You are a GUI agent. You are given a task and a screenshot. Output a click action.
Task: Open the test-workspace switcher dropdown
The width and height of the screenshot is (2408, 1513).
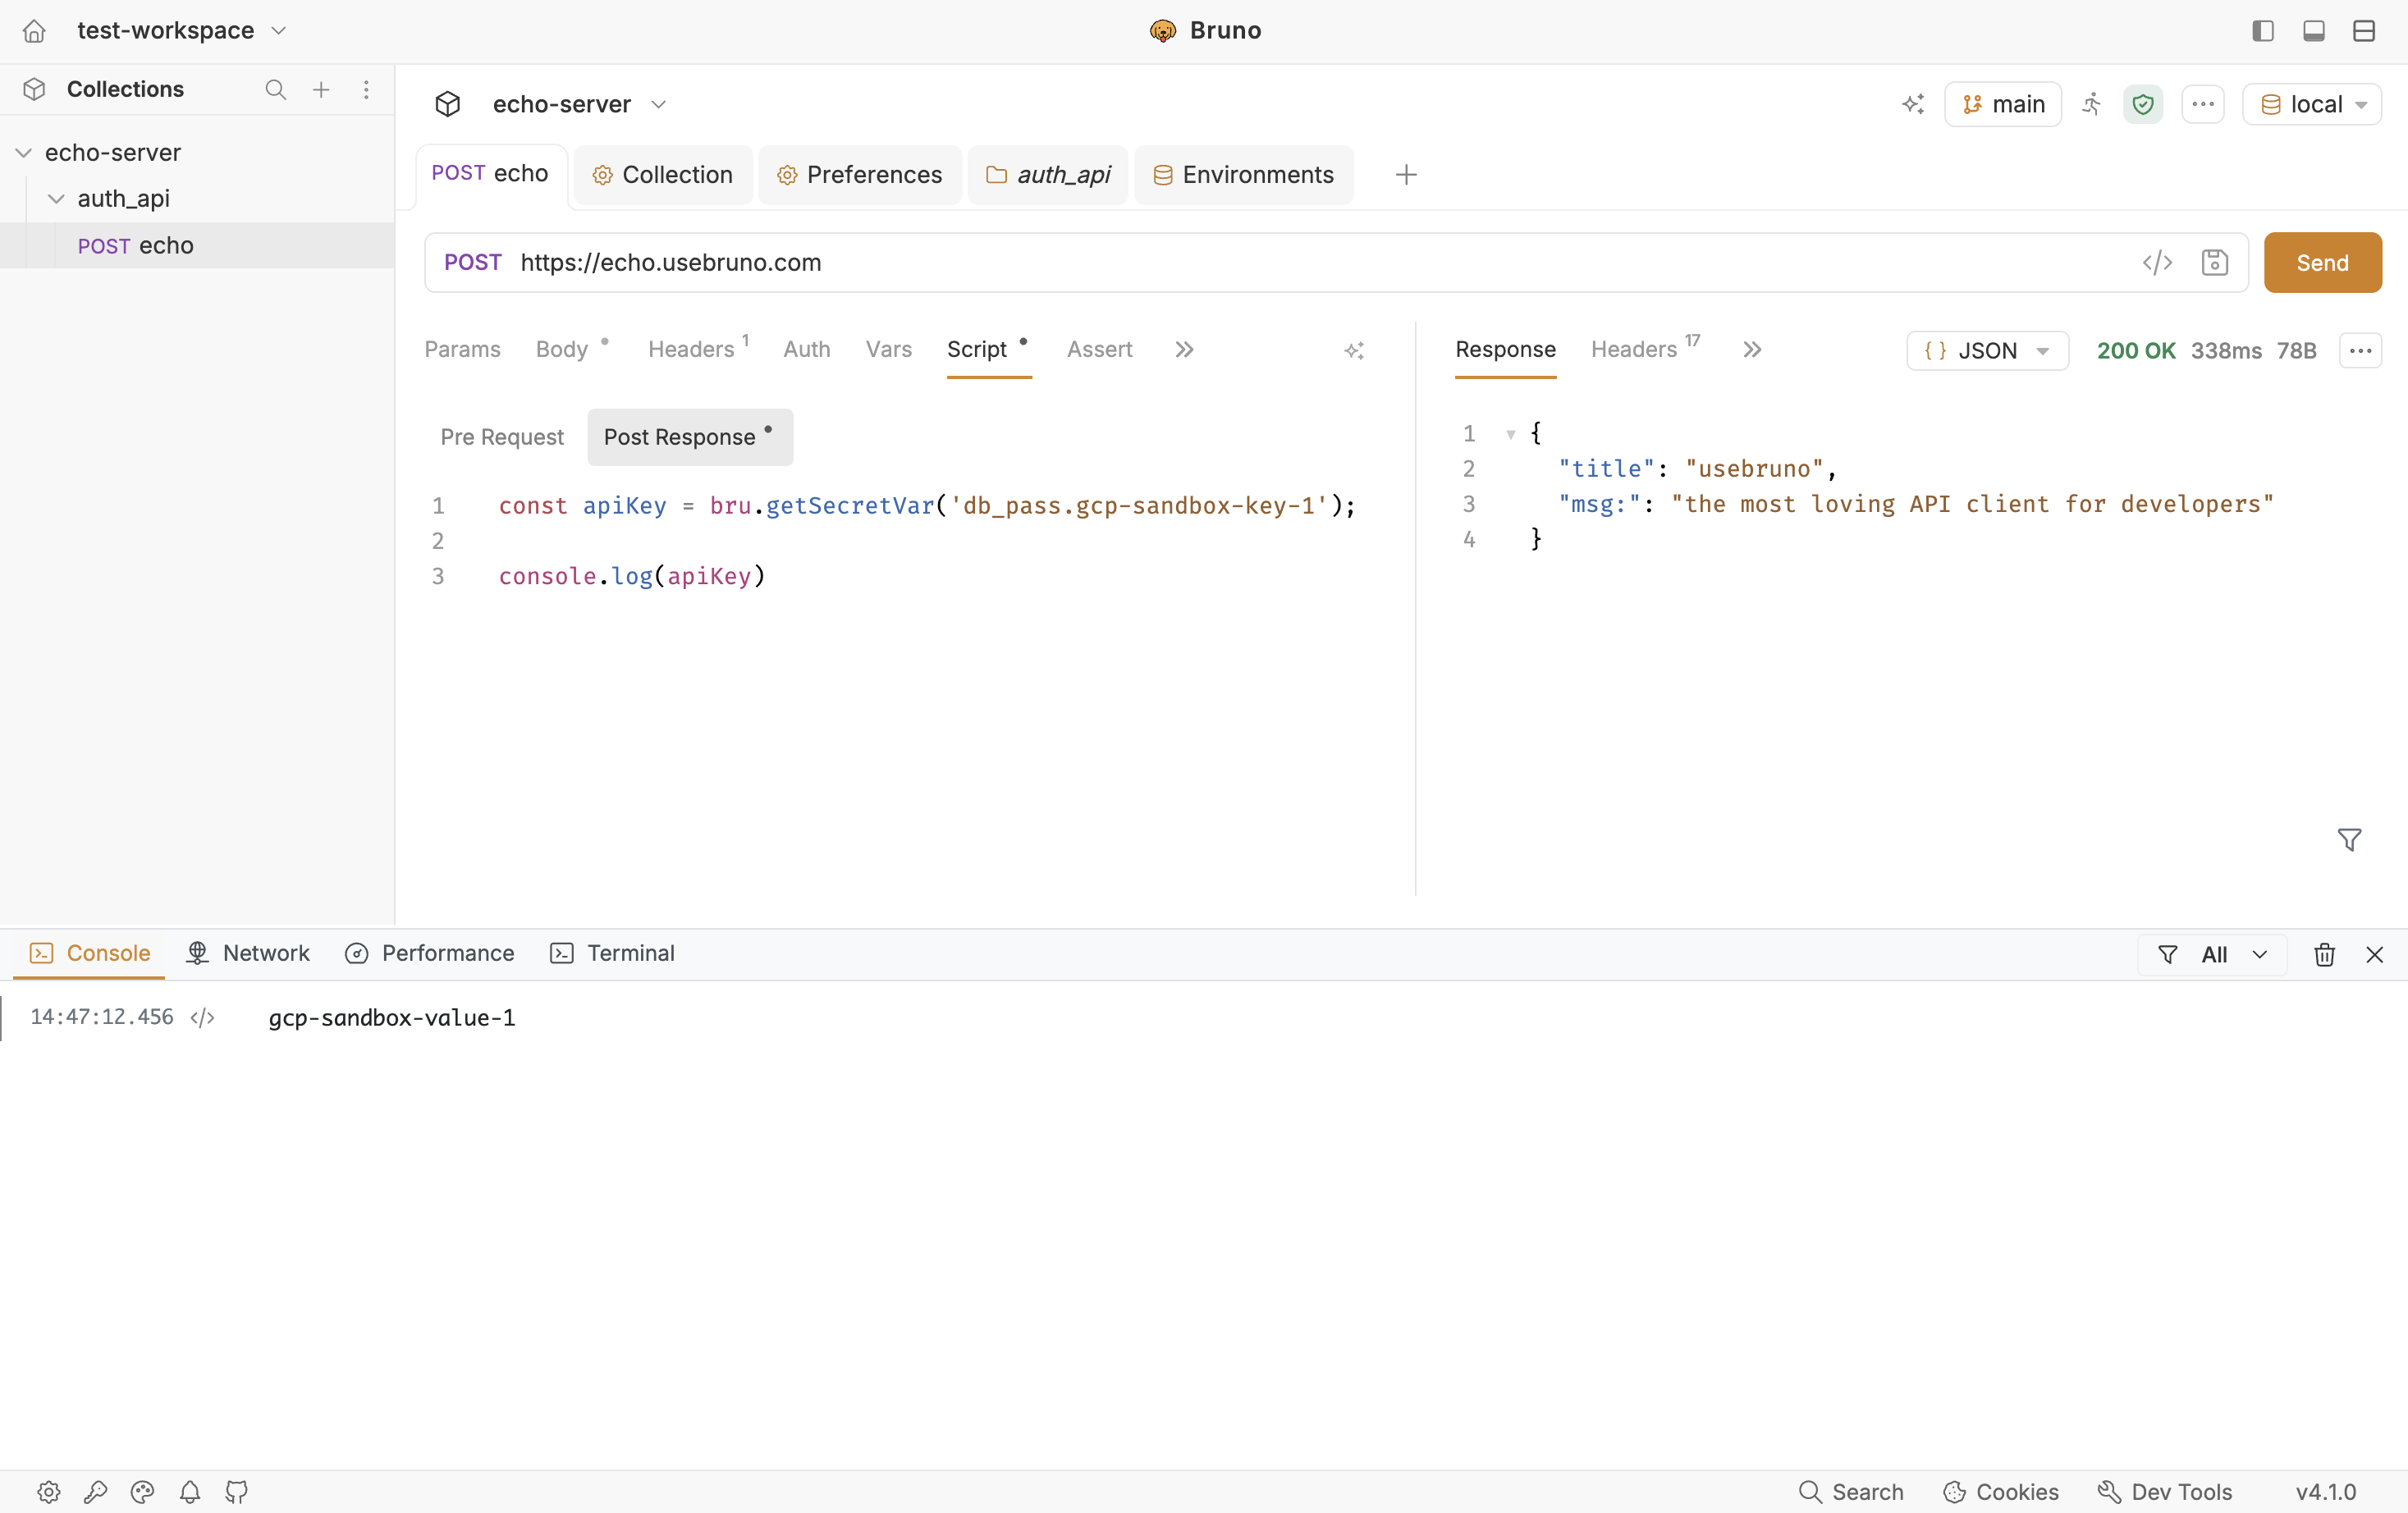point(182,31)
